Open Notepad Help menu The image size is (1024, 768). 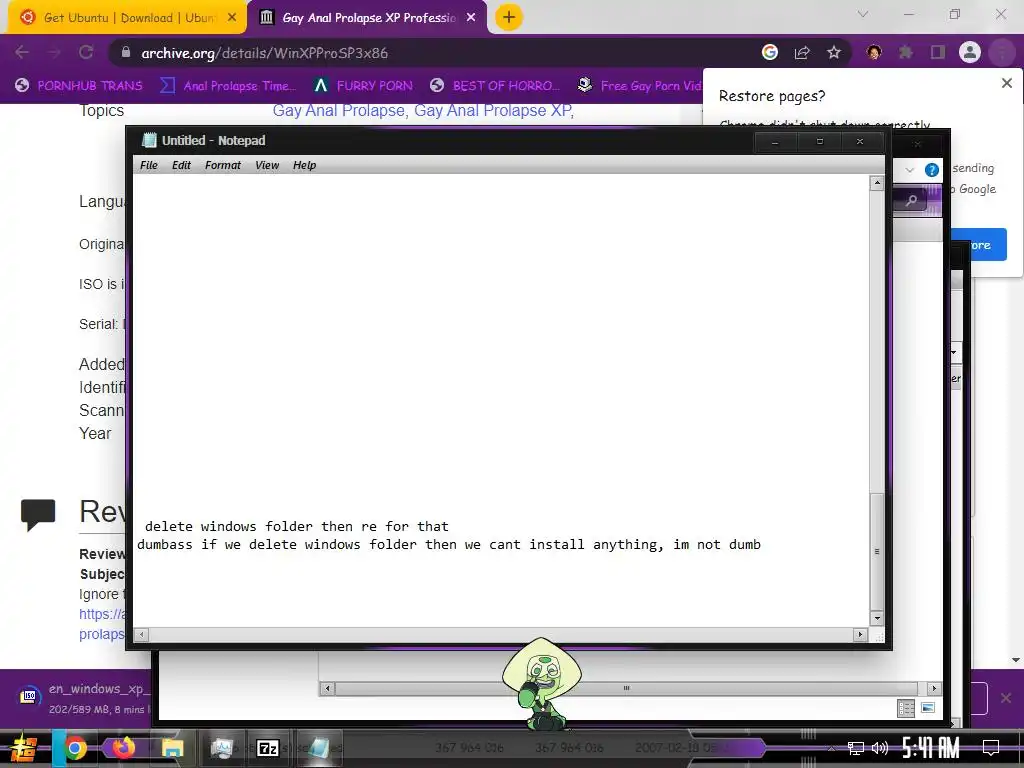click(x=304, y=165)
